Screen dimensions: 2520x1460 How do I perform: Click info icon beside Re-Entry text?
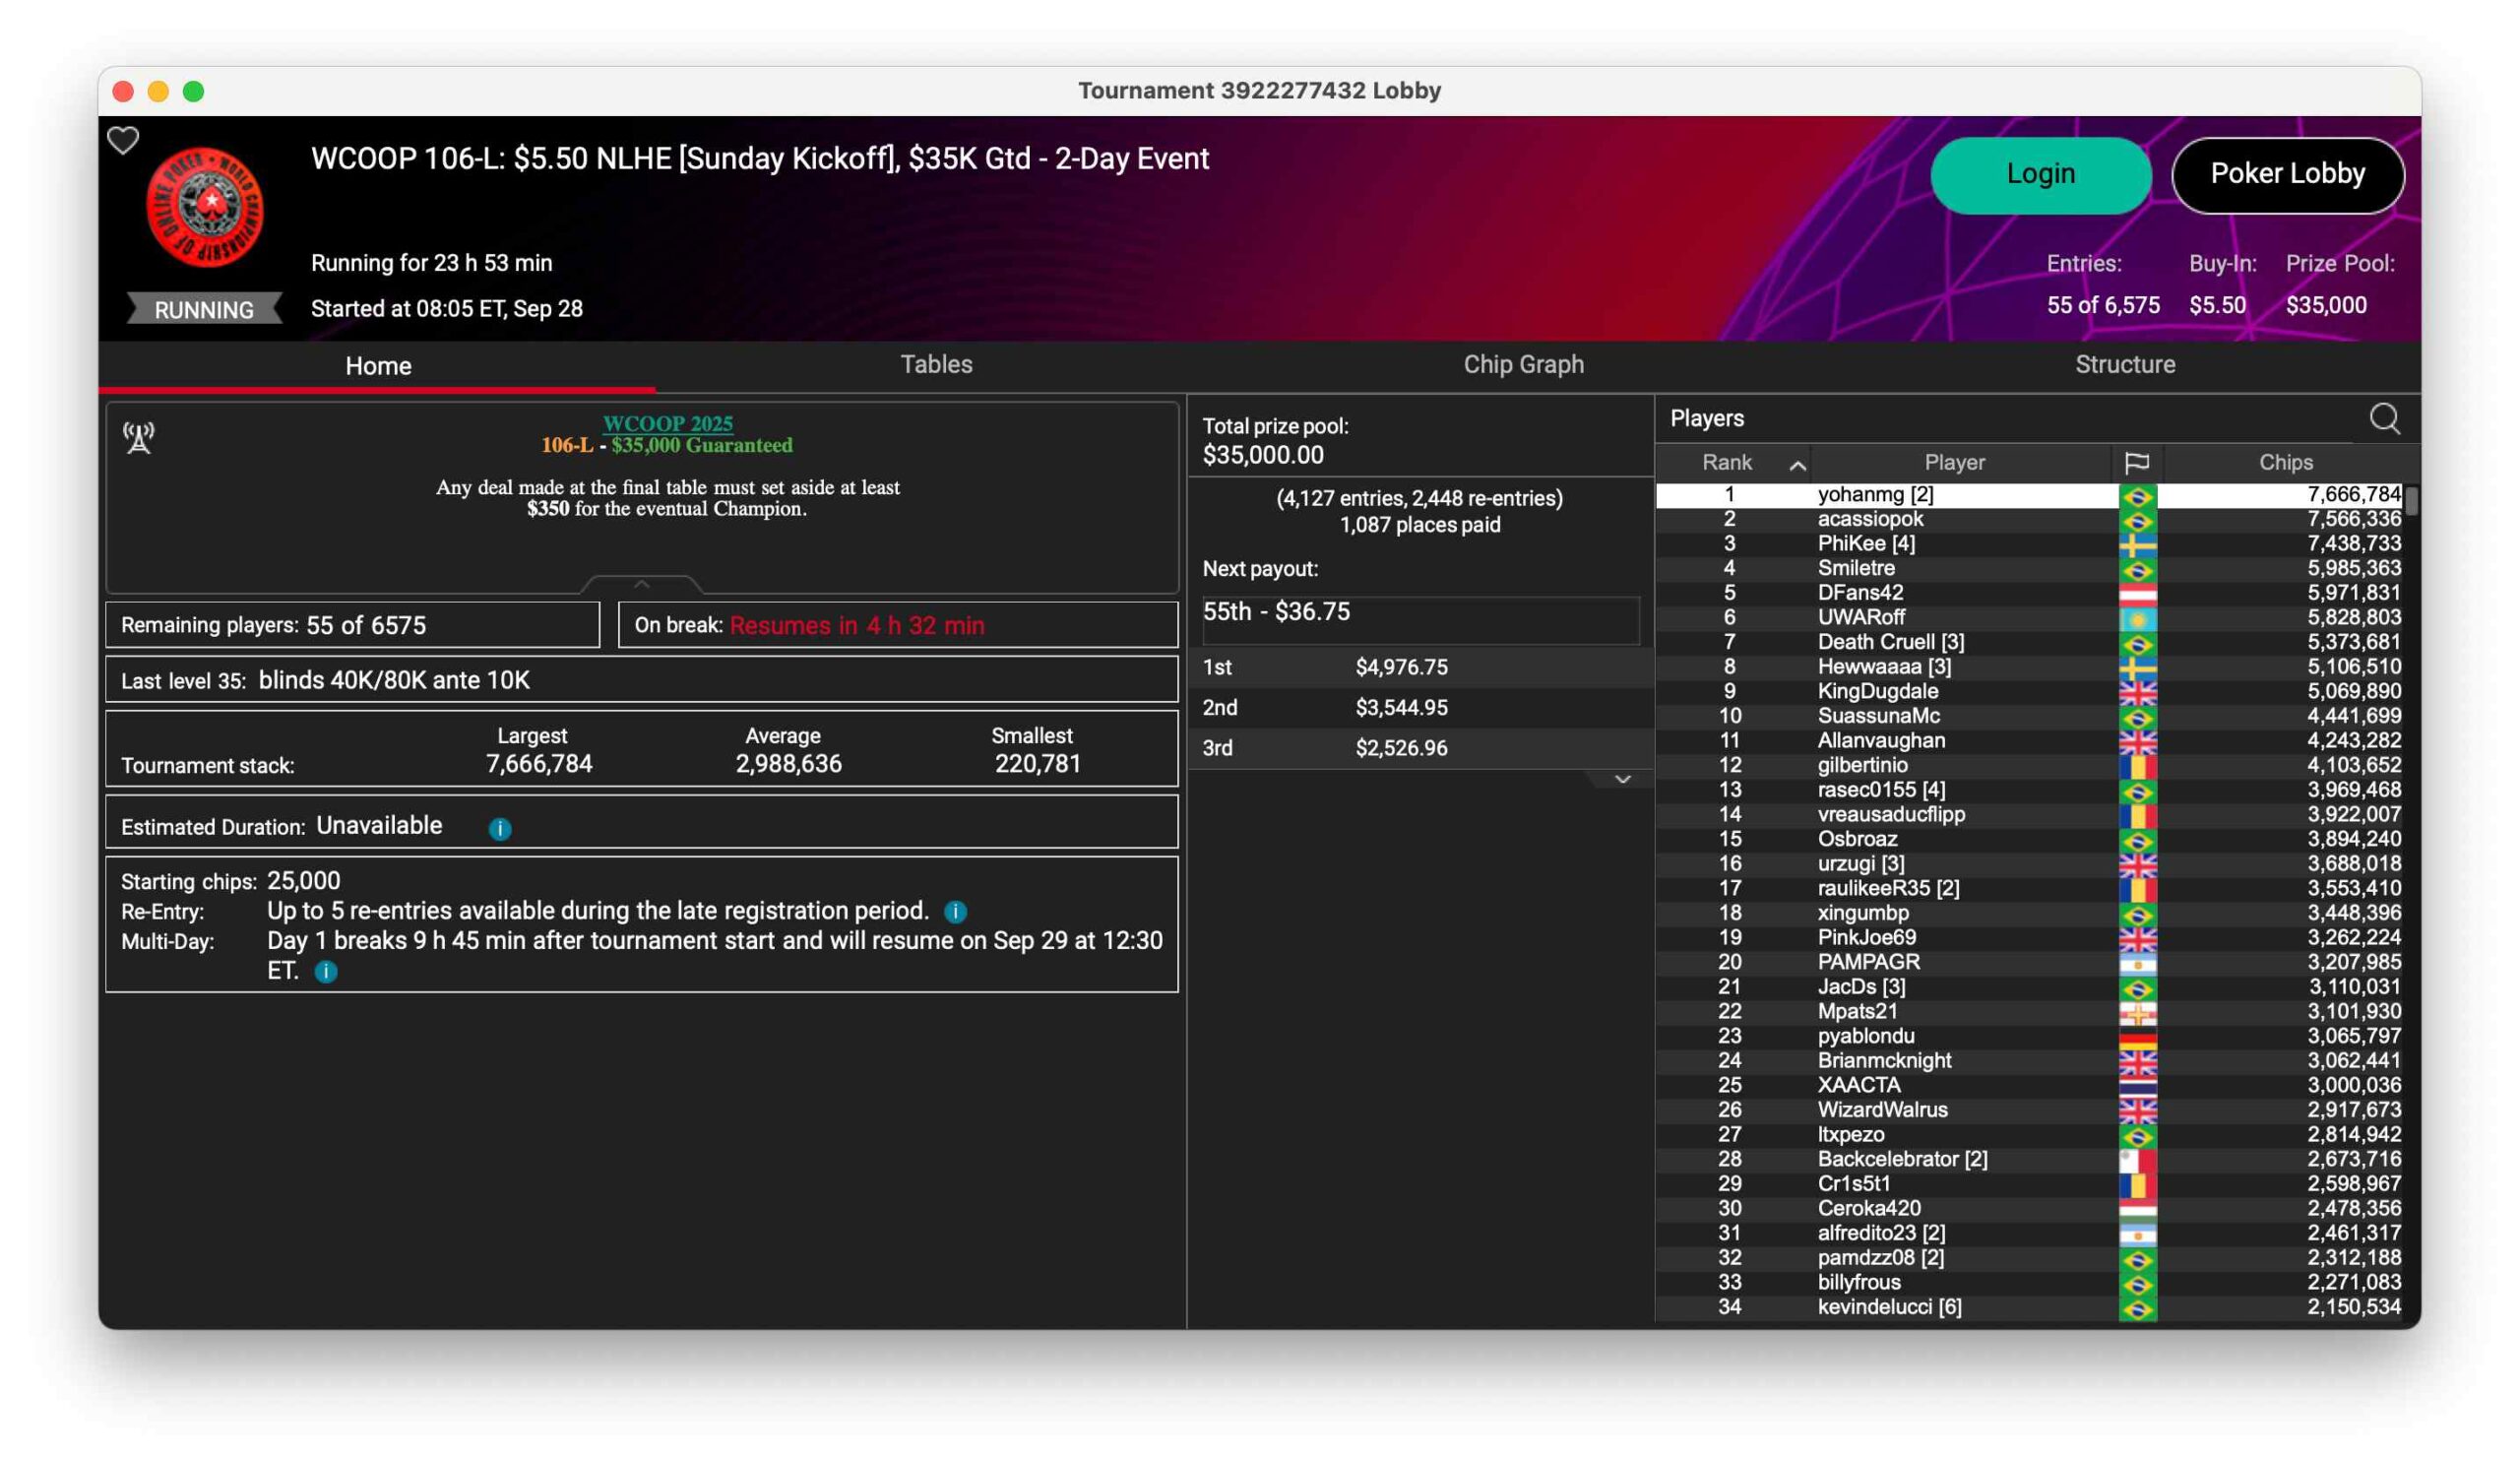click(x=955, y=912)
